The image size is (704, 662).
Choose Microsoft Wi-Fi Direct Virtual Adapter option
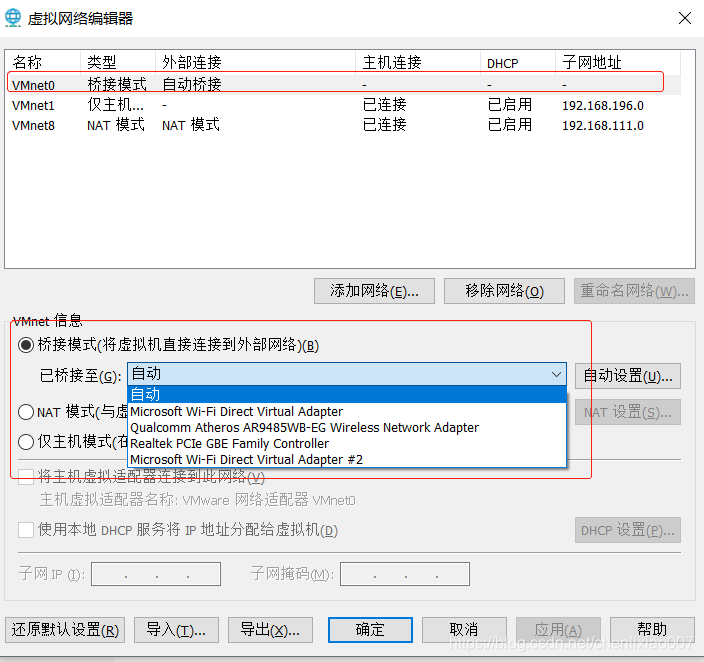(347, 411)
